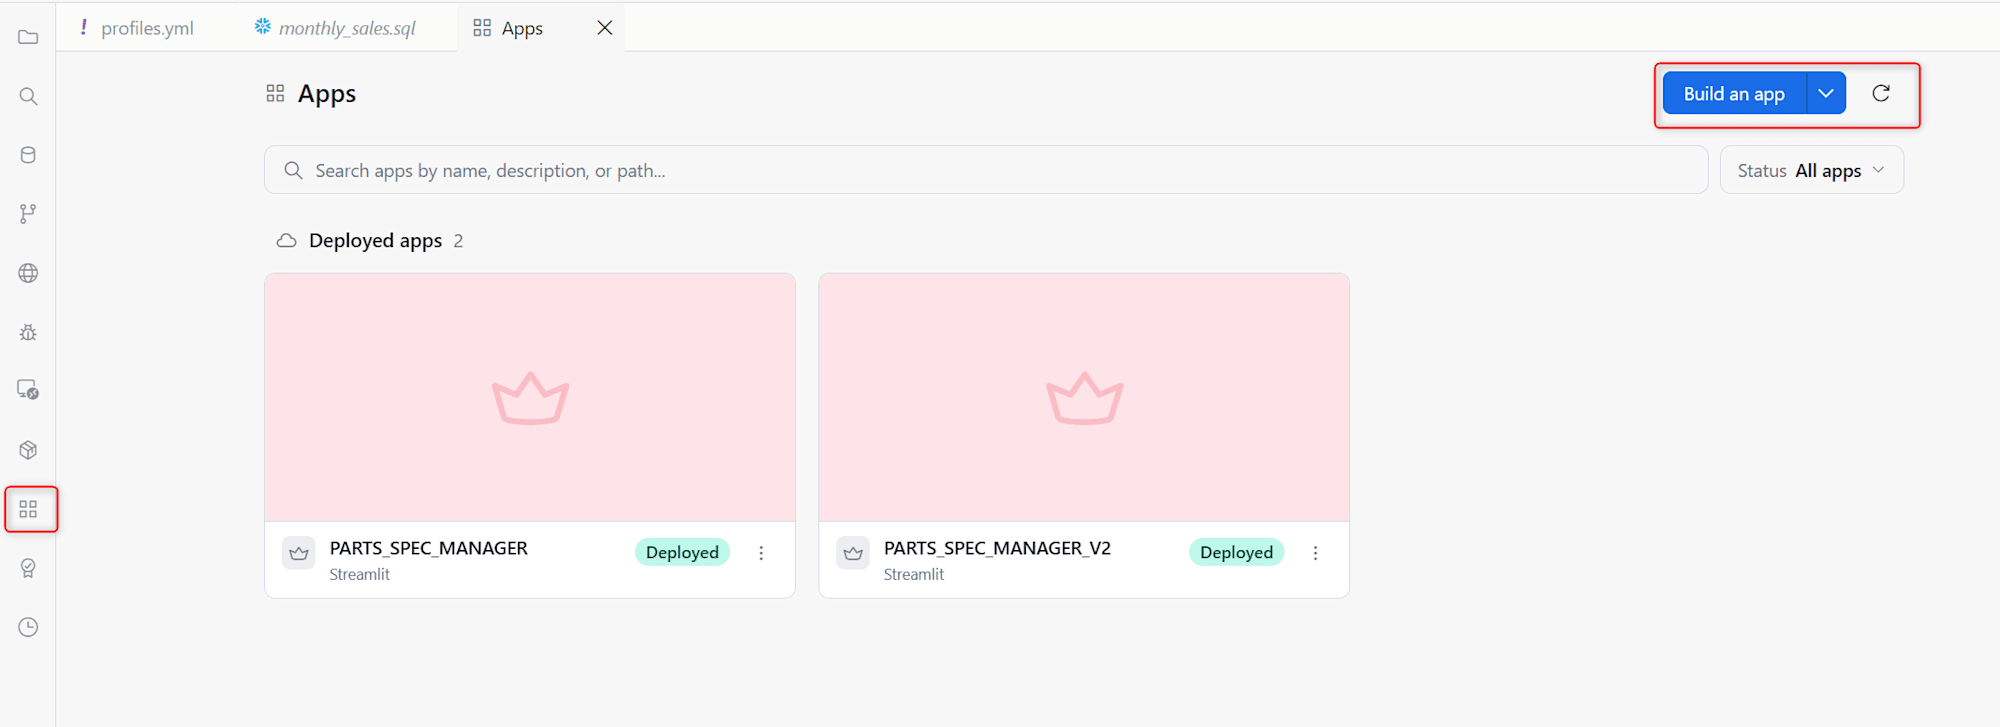The height and width of the screenshot is (727, 2000).
Task: Open the clock history icon
Action: pos(28,627)
